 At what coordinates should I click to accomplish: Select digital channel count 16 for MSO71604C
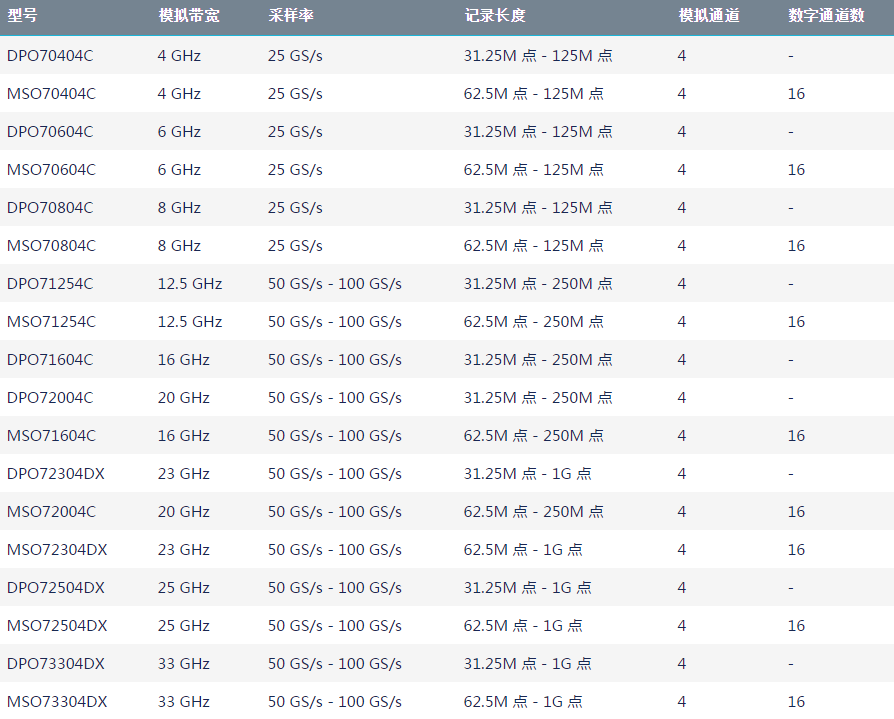[796, 436]
